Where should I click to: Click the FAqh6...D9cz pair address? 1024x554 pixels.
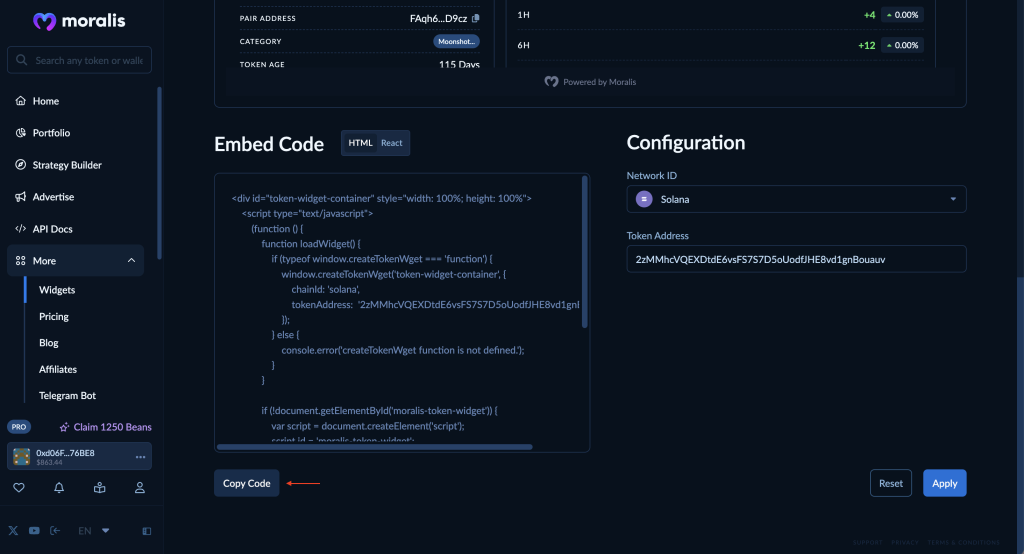(438, 18)
